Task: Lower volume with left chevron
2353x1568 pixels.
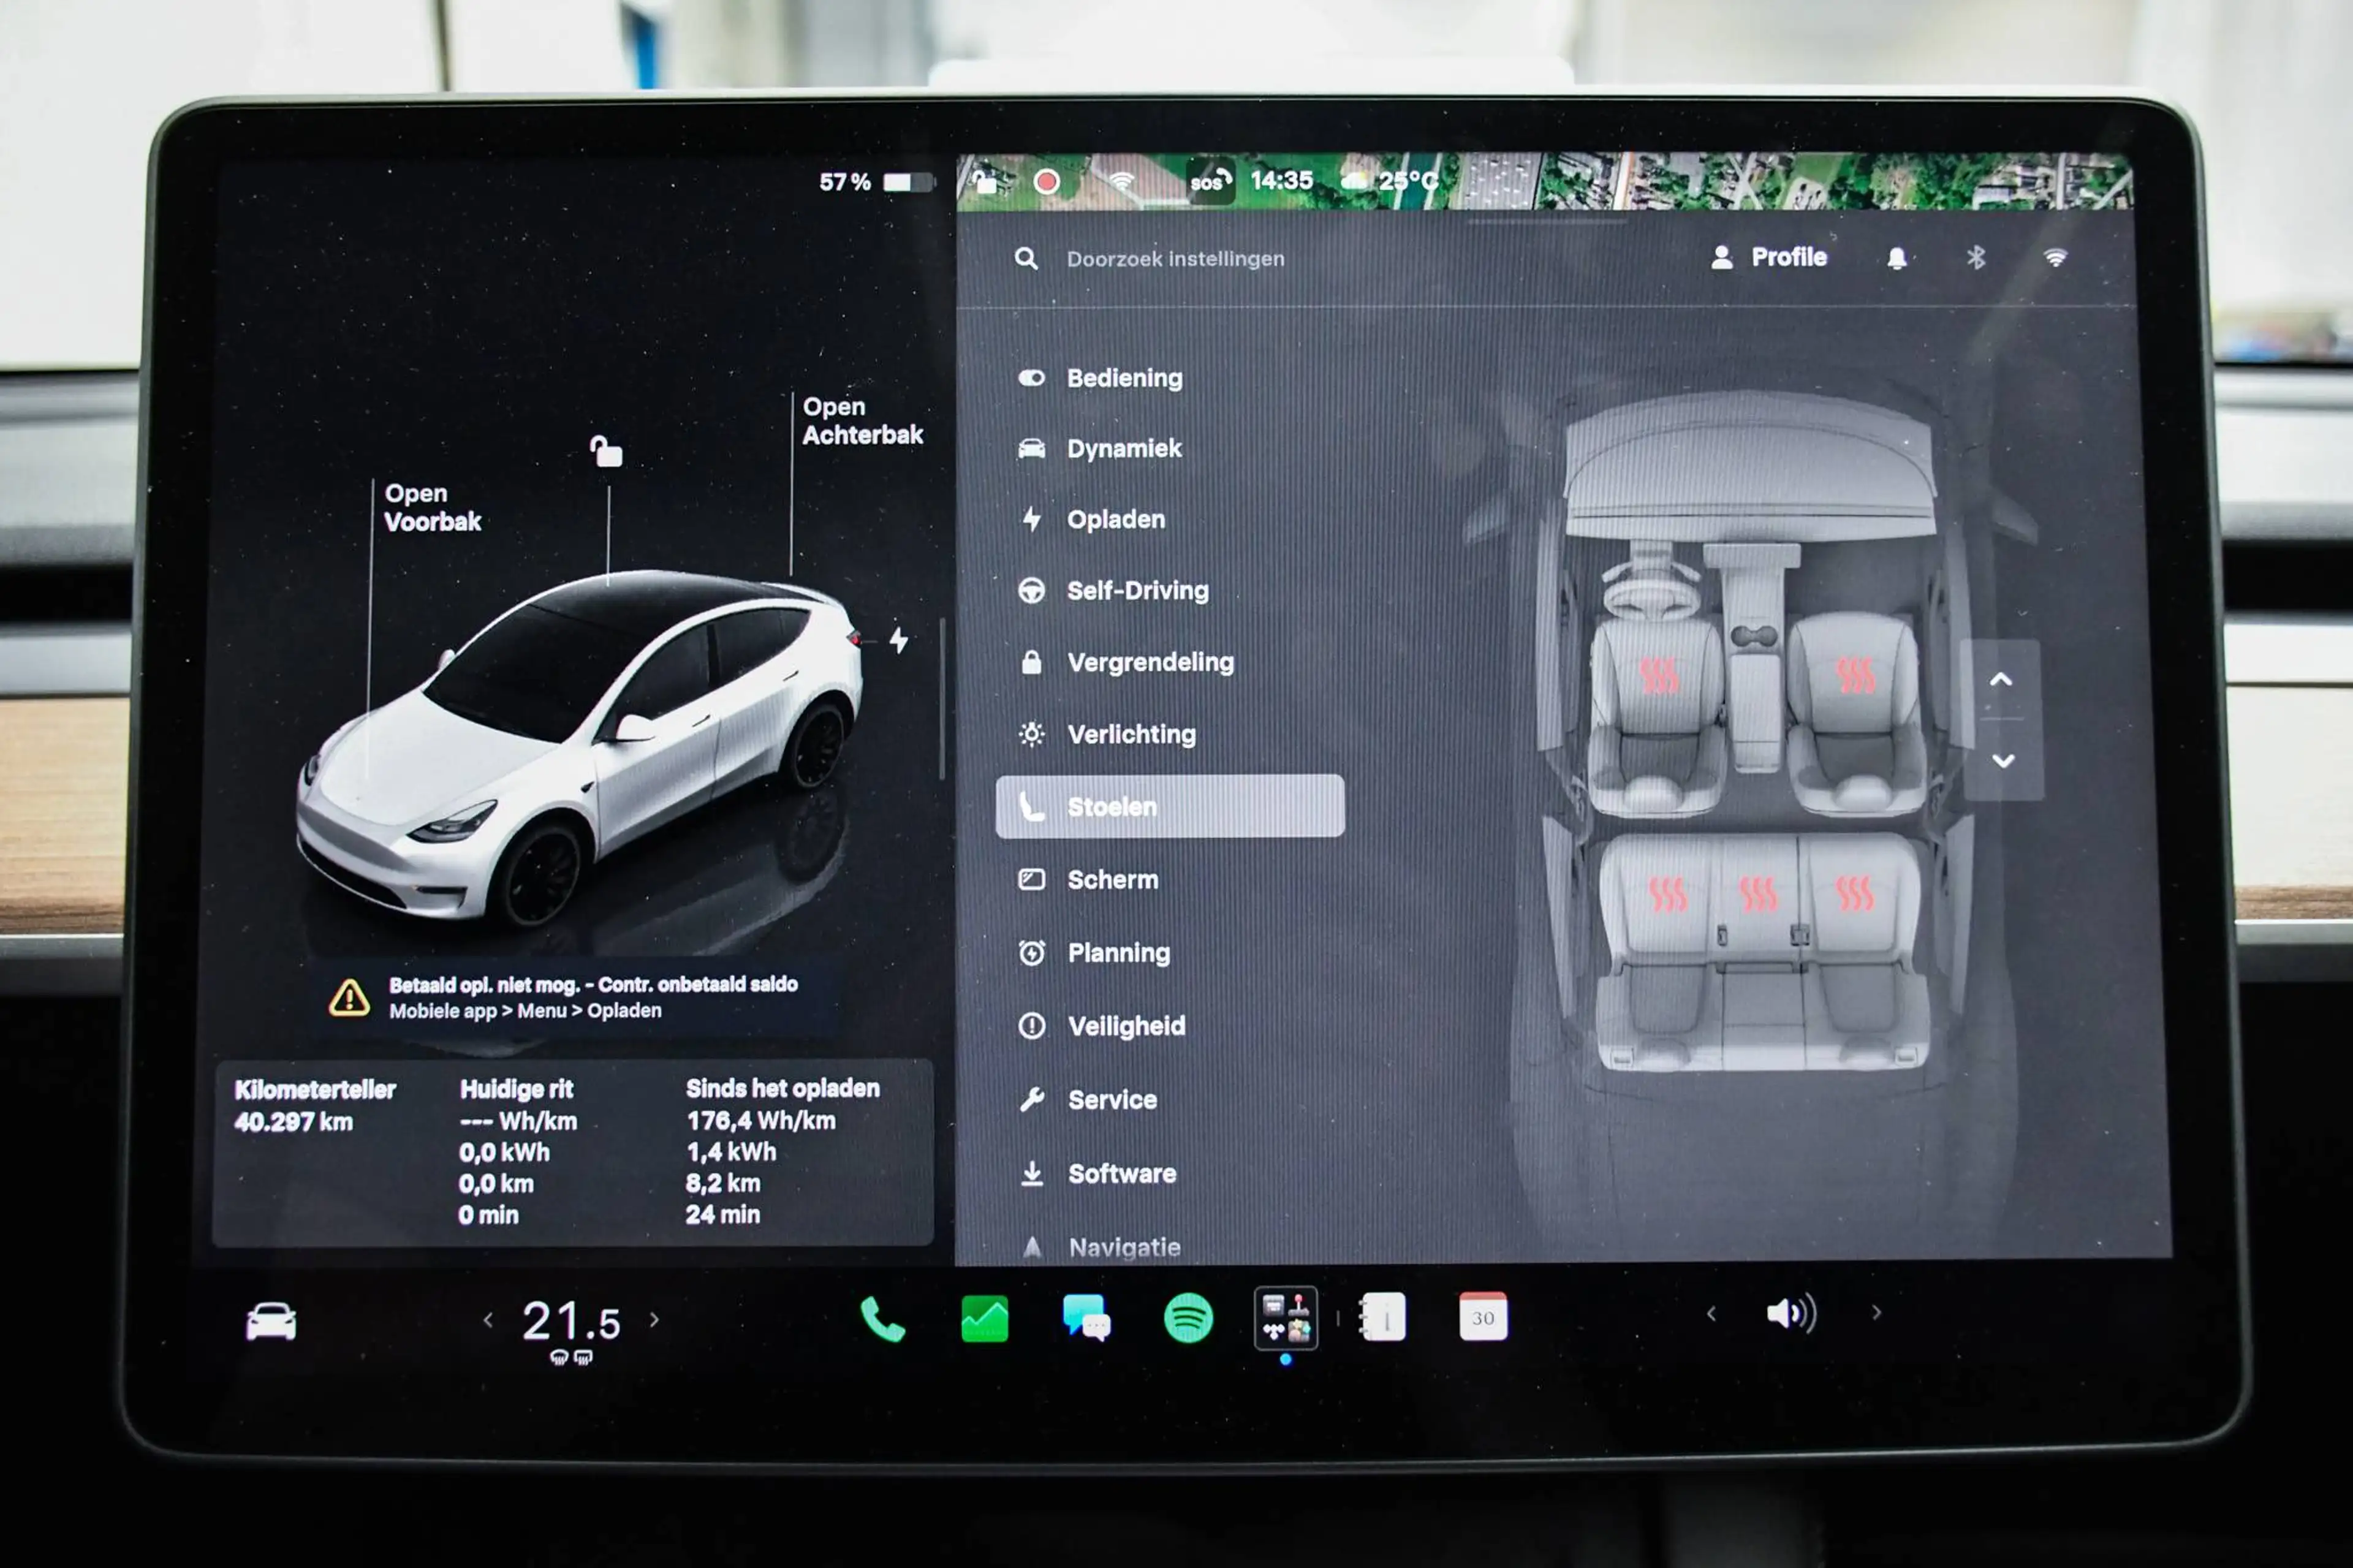Action: pos(1711,1314)
